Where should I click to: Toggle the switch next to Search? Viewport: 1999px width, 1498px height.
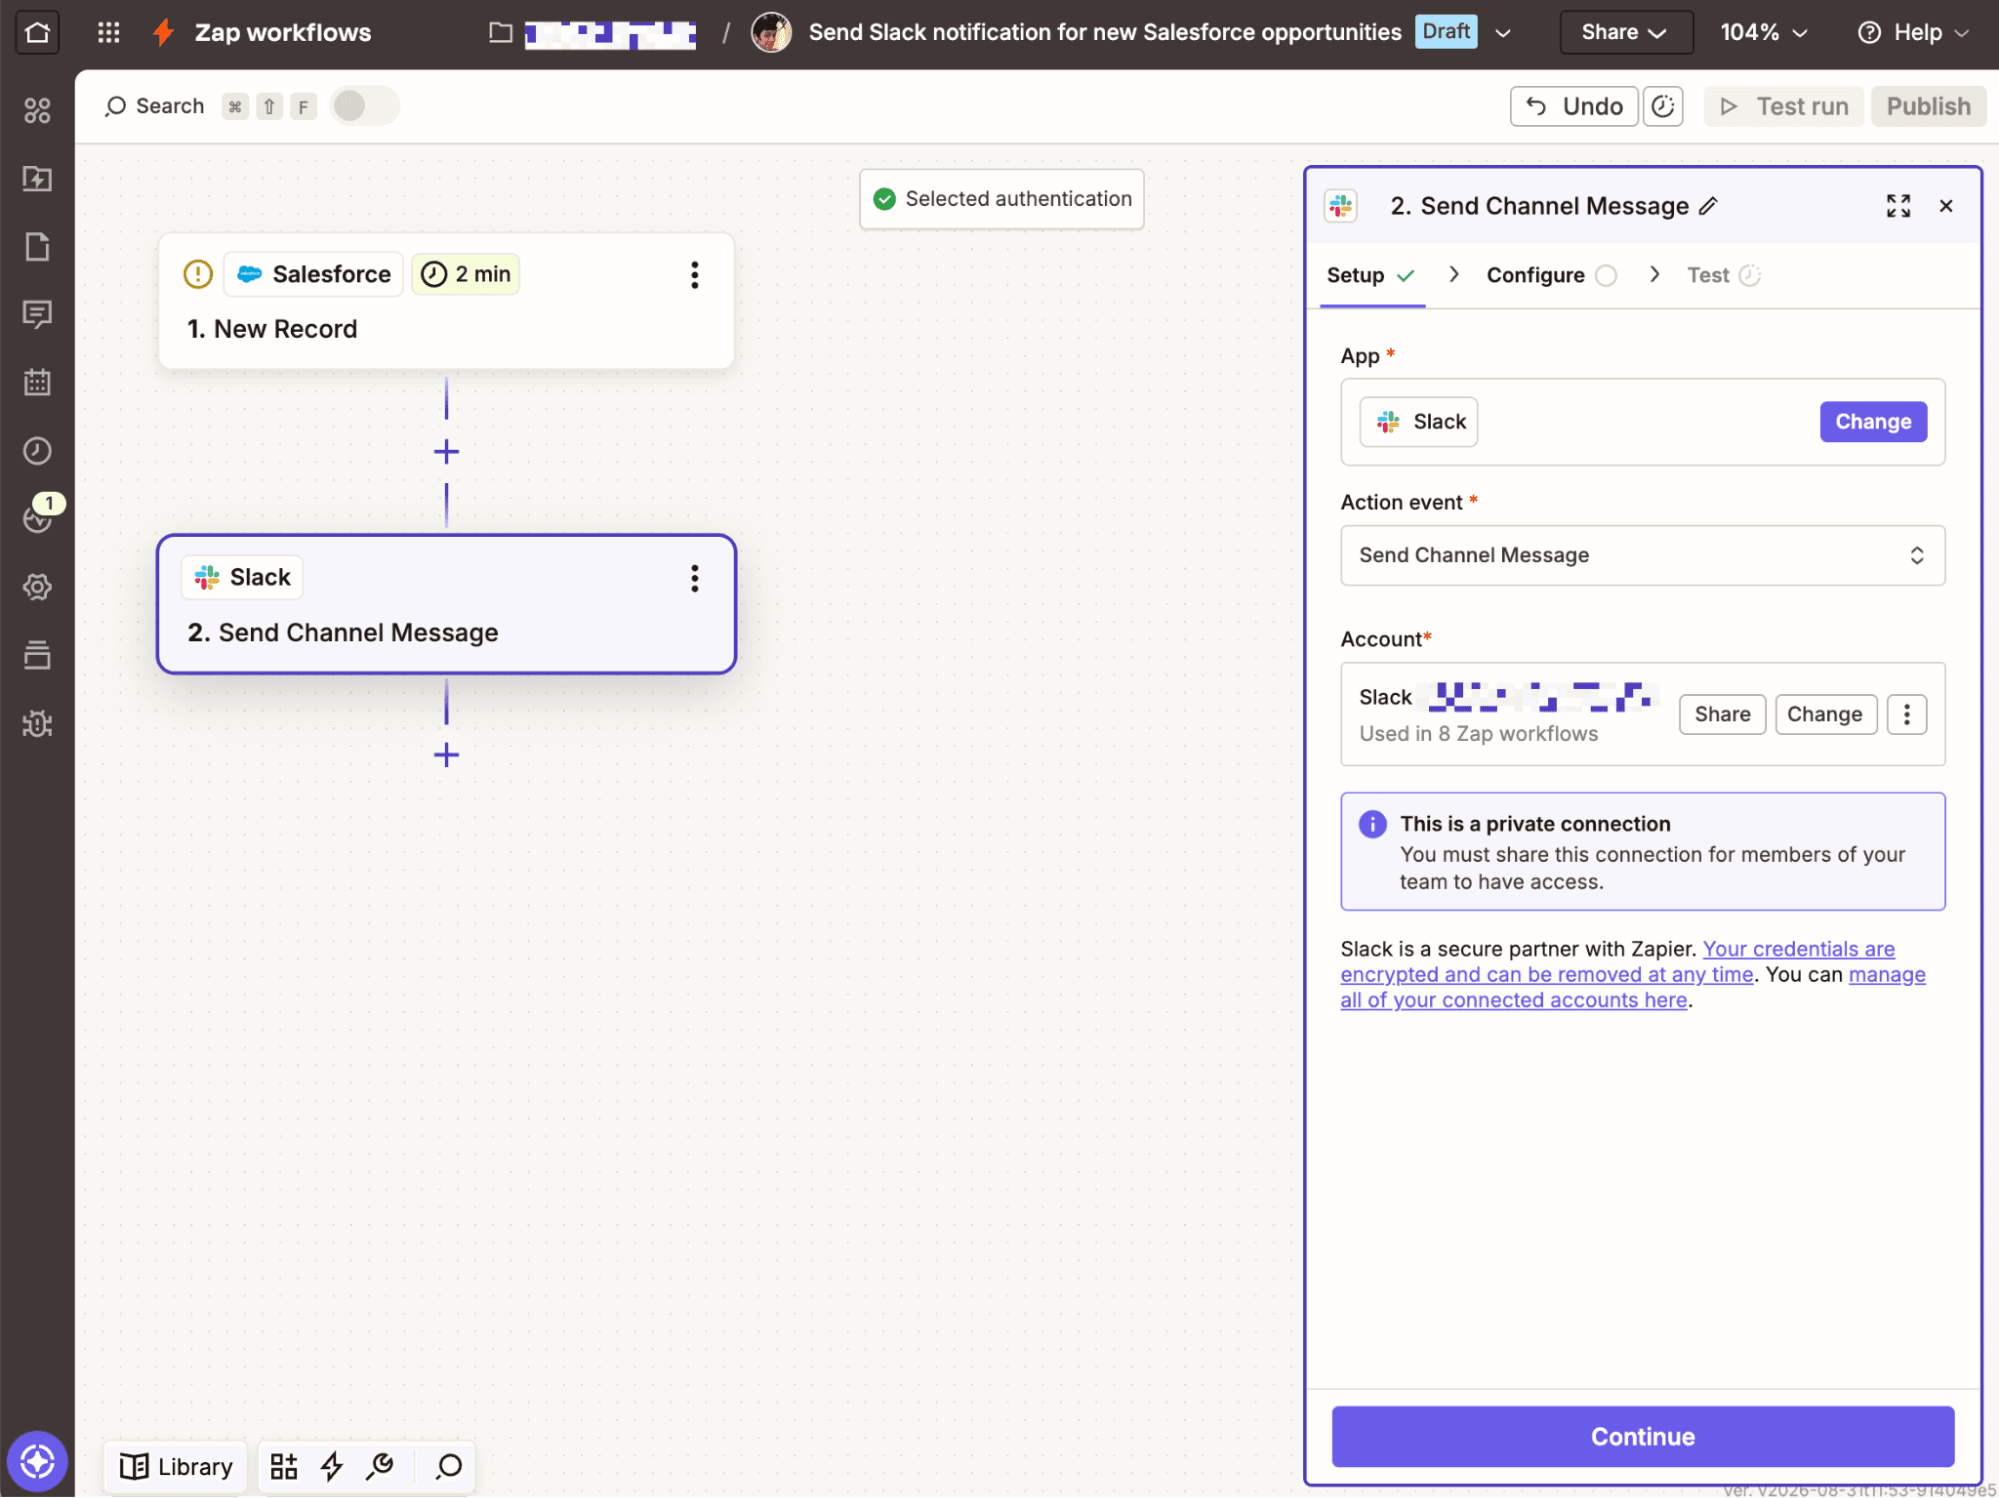click(x=365, y=106)
